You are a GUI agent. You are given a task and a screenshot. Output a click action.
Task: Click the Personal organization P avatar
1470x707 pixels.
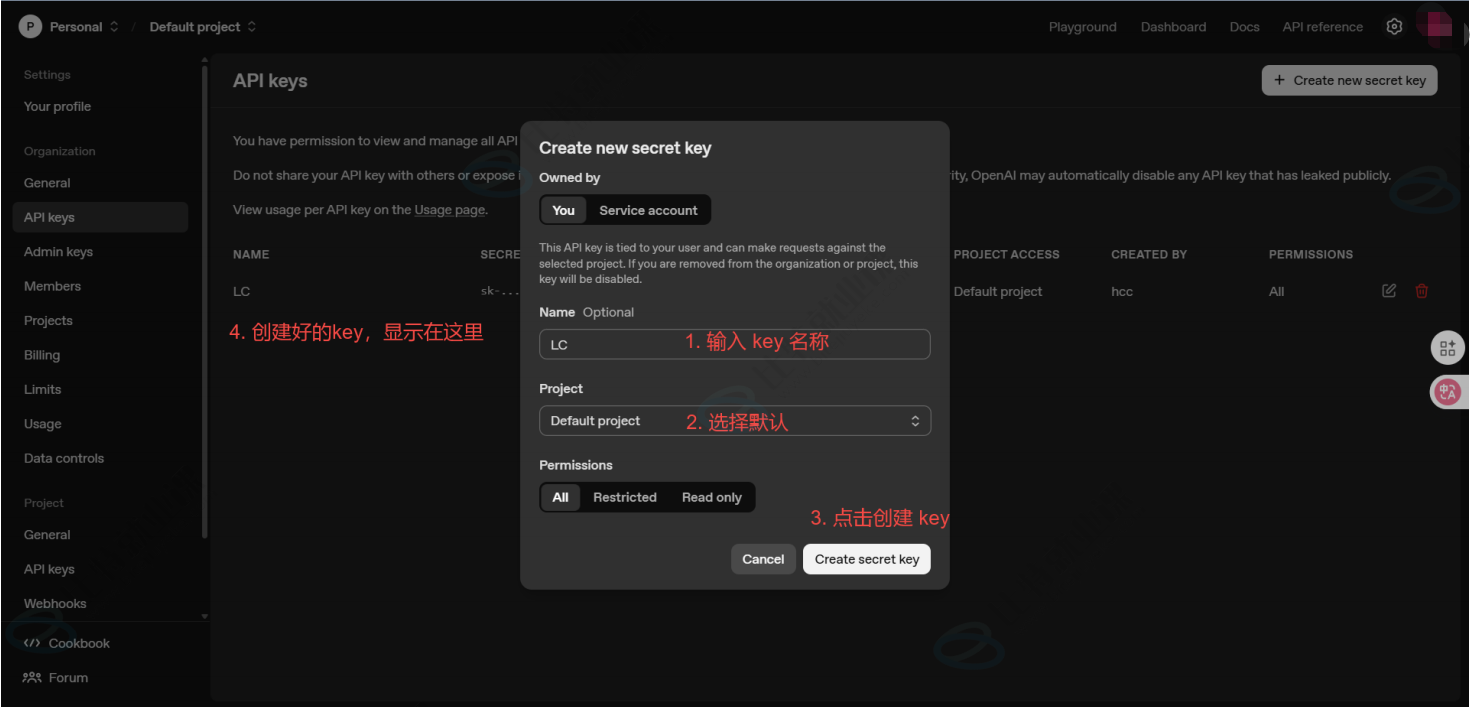tap(30, 27)
